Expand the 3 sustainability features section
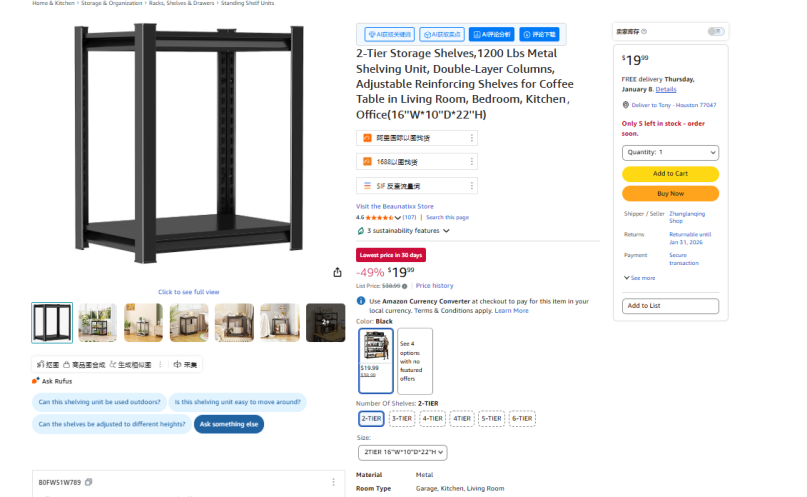This screenshot has width=807, height=497. (404, 230)
